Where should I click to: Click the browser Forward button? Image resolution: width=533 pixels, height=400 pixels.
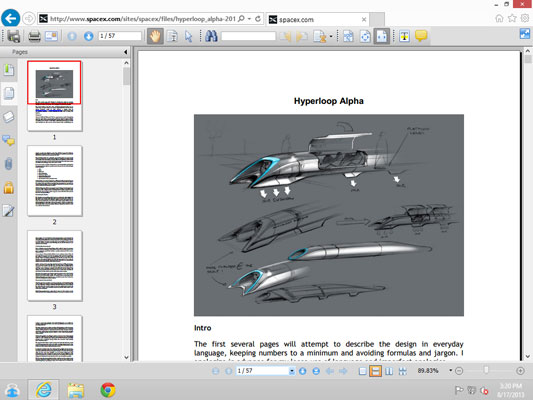coord(29,18)
